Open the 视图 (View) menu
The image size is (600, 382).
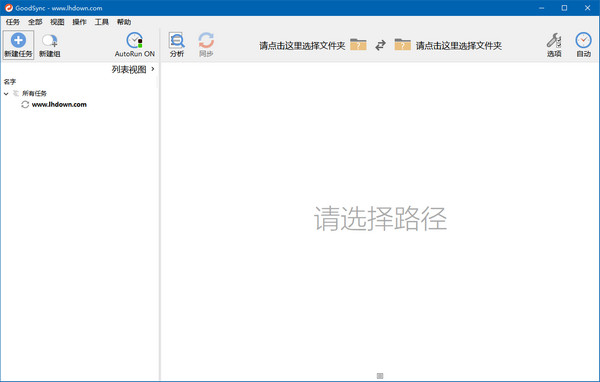tap(57, 22)
